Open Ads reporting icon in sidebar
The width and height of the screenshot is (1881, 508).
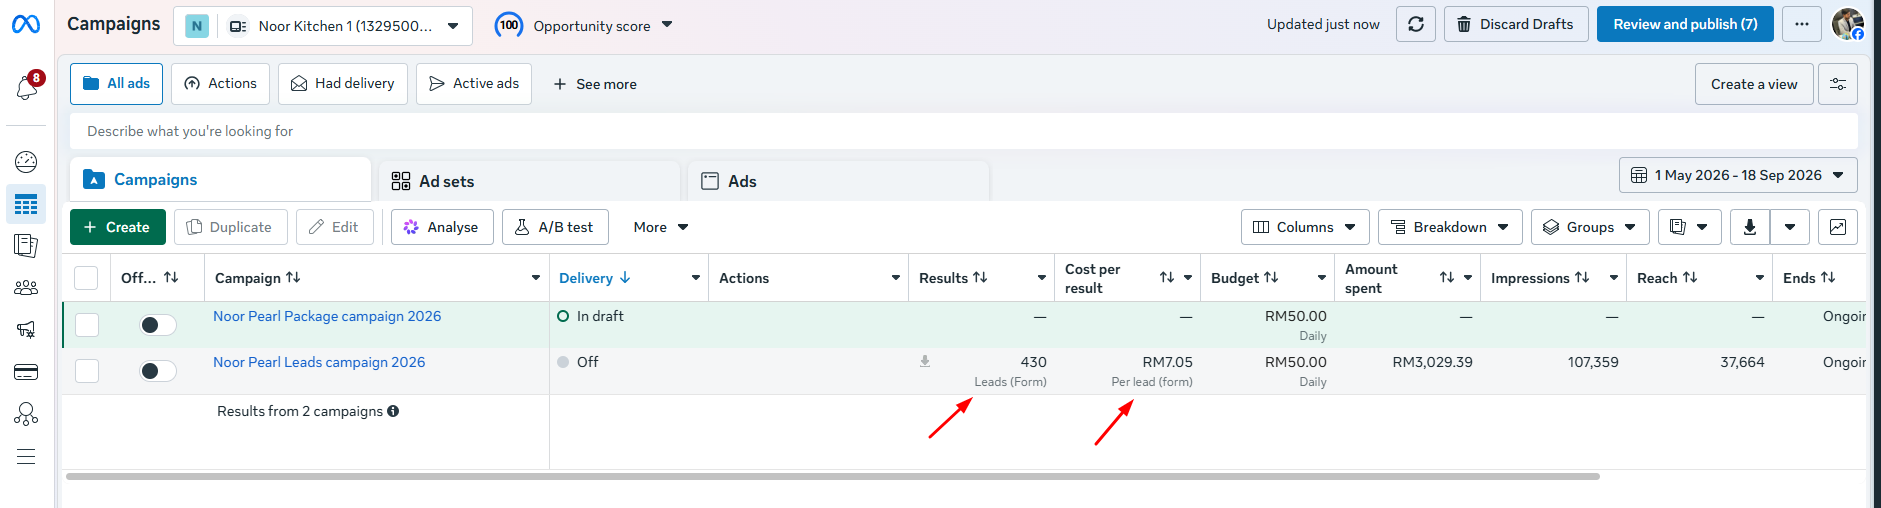[26, 246]
